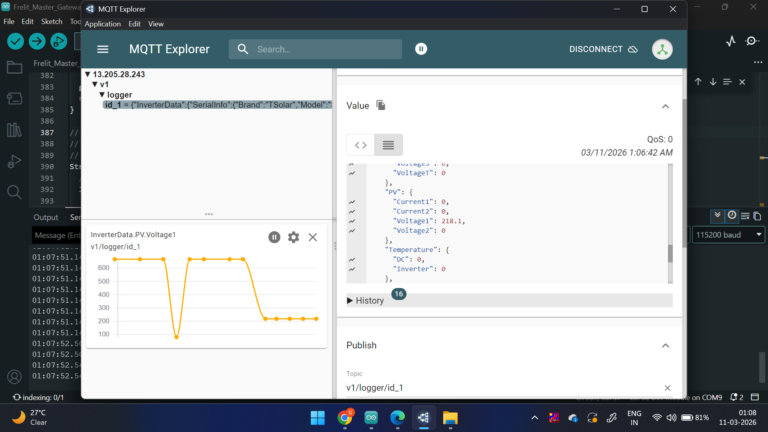Open Microsoft Edge from taskbar
Viewport: 768px width, 432px height.
pos(397,418)
